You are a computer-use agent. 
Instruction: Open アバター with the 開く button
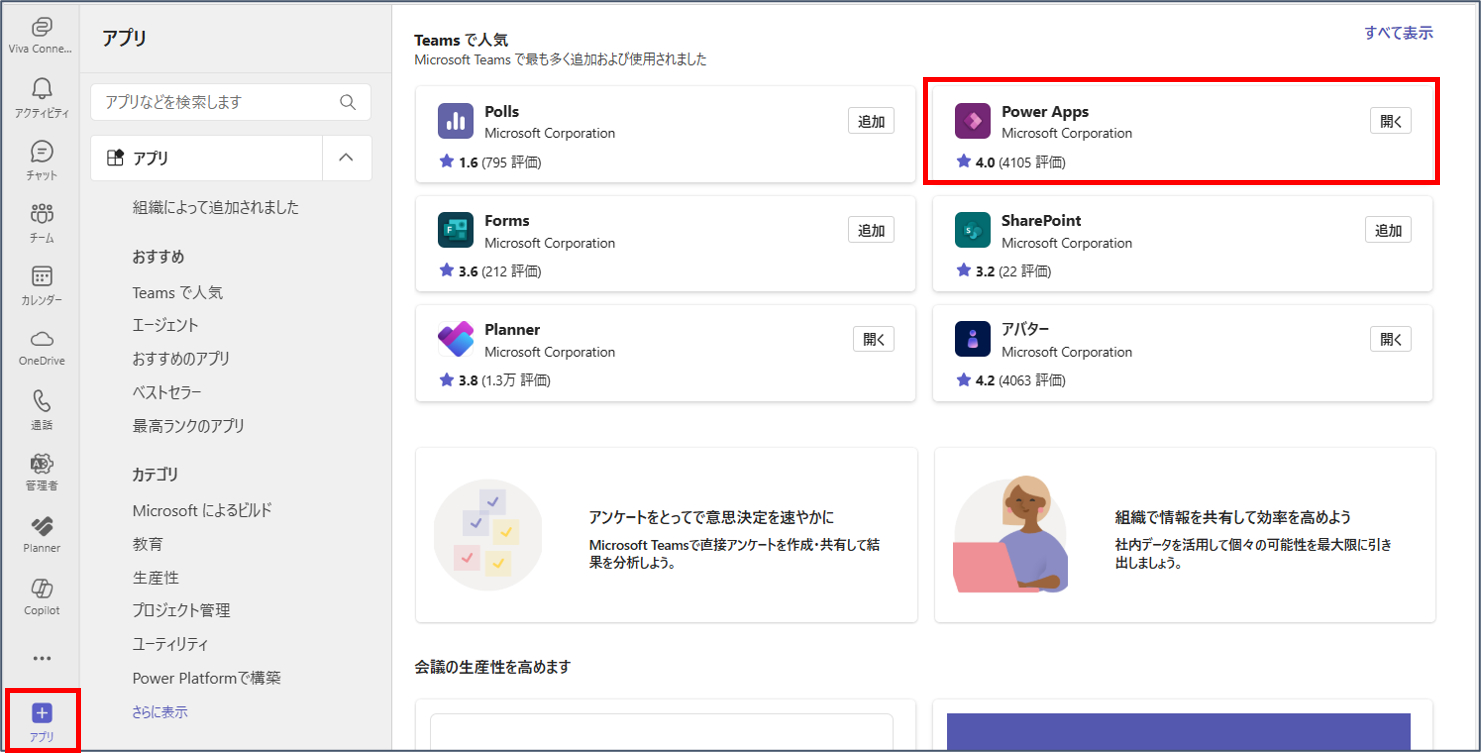tap(1391, 339)
